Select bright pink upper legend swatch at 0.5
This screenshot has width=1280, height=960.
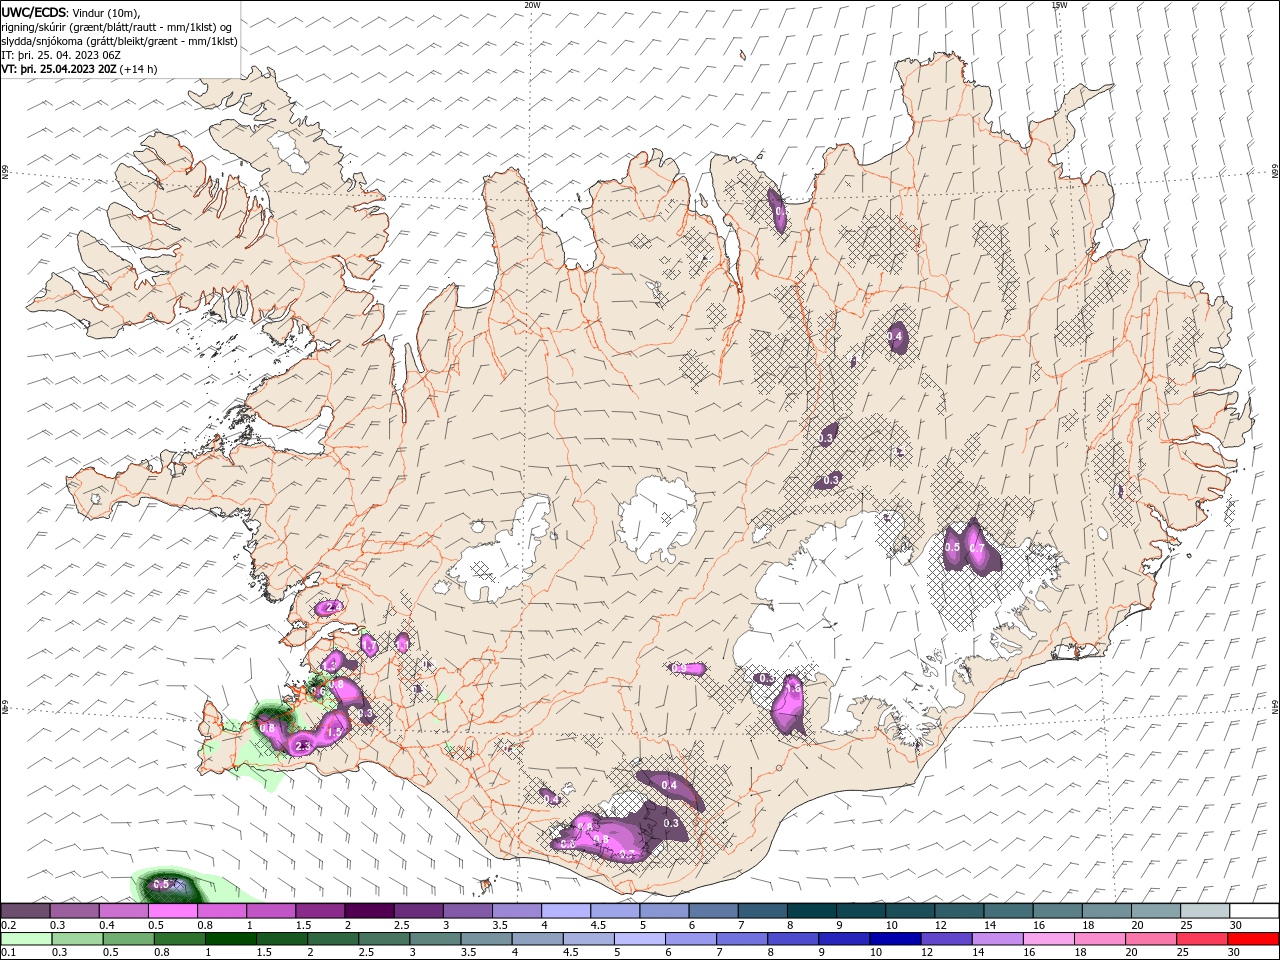(x=172, y=911)
